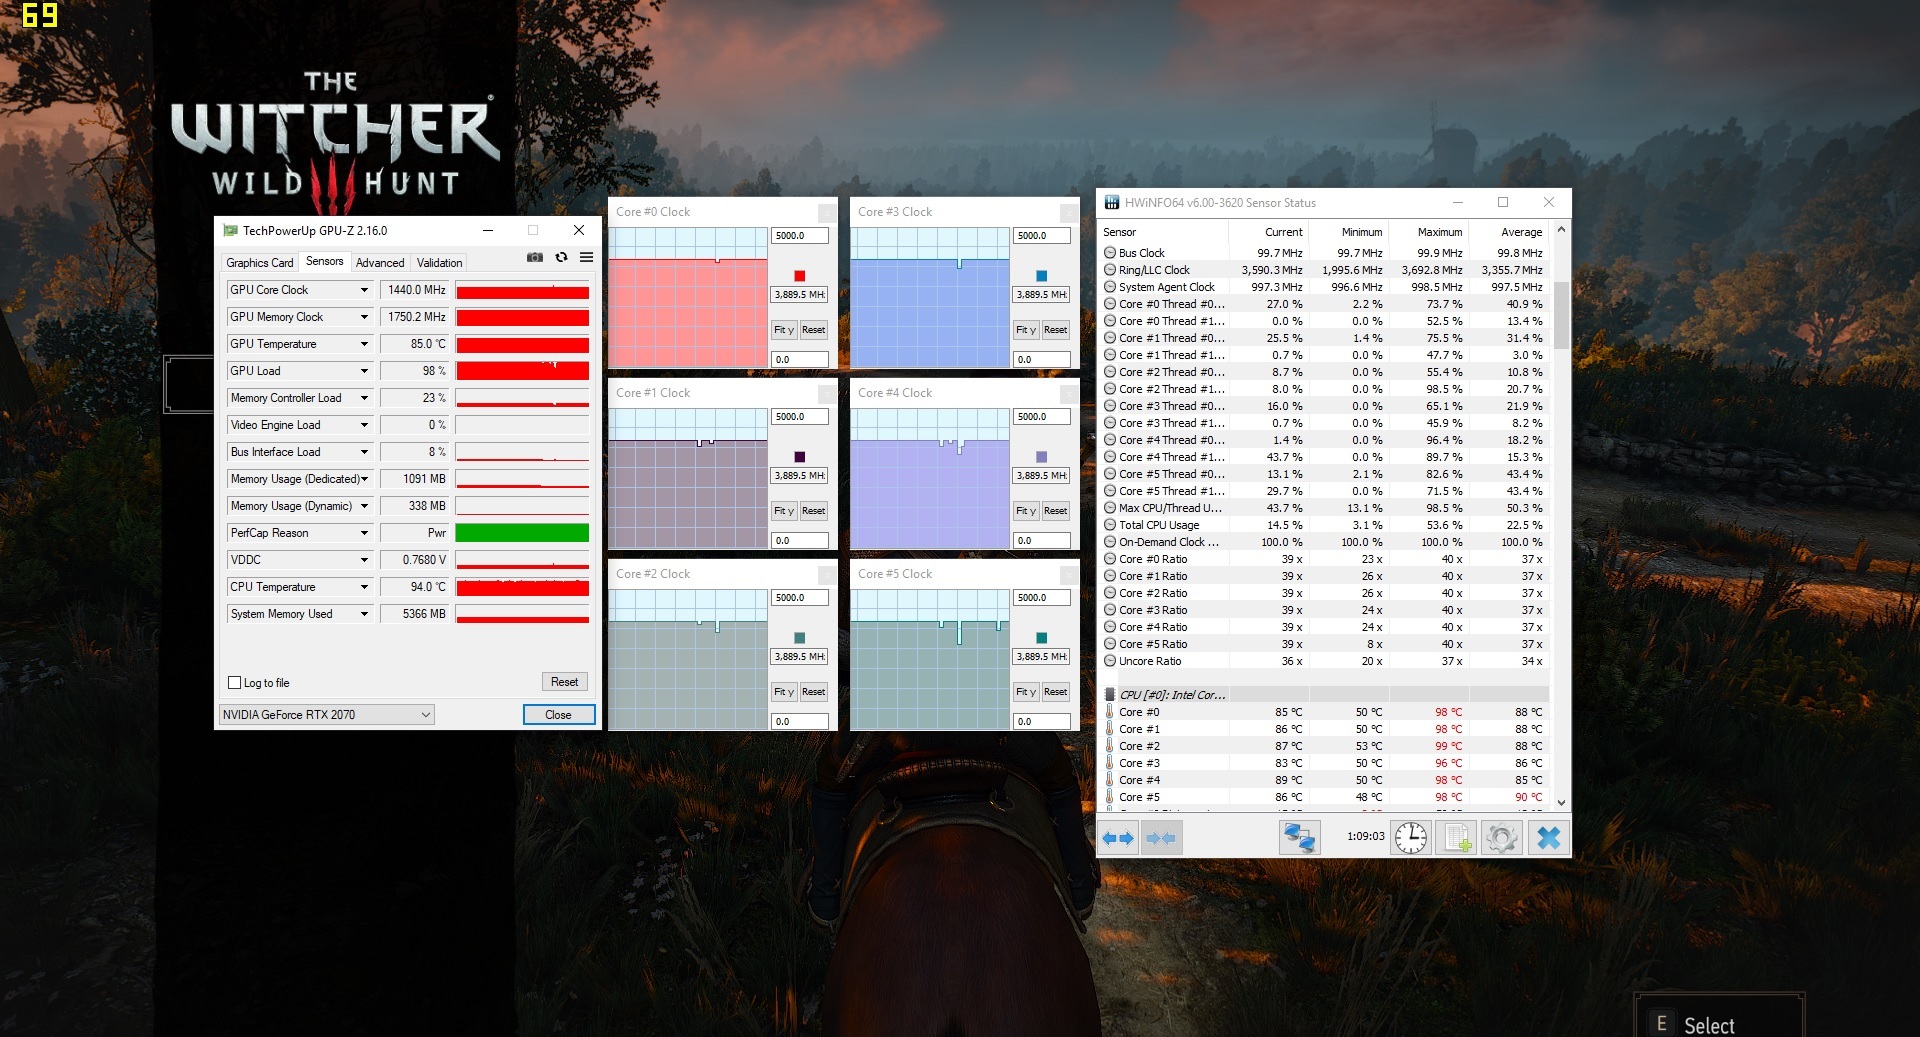Click HWiNFO logging sheet with plus icon
Viewport: 1920px width, 1037px height.
click(1456, 838)
